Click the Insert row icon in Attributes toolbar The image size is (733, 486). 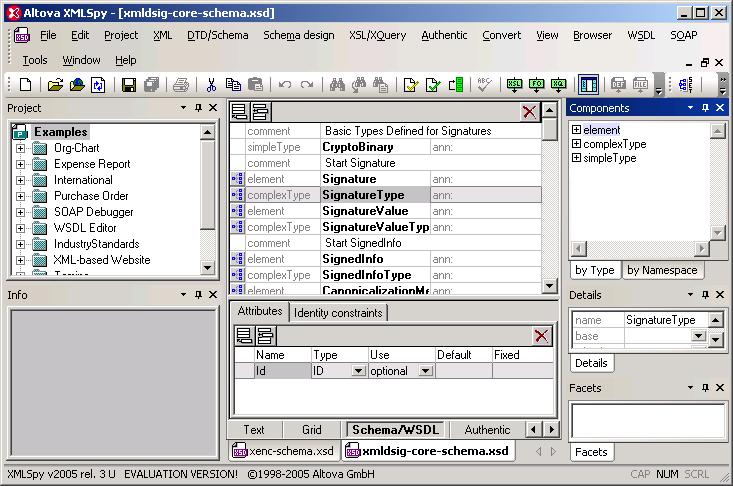[x=266, y=336]
